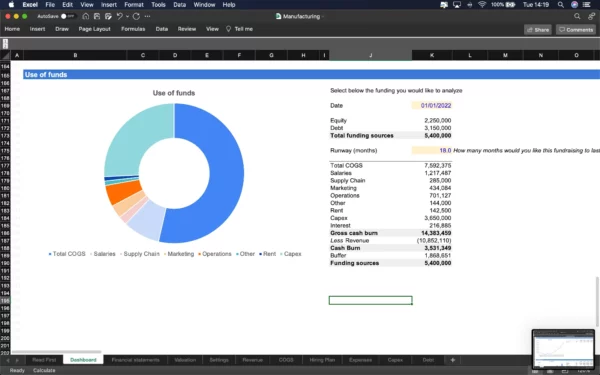Click the Home icon in title bar
Screen dimensions: 600x375
[x=86, y=16]
